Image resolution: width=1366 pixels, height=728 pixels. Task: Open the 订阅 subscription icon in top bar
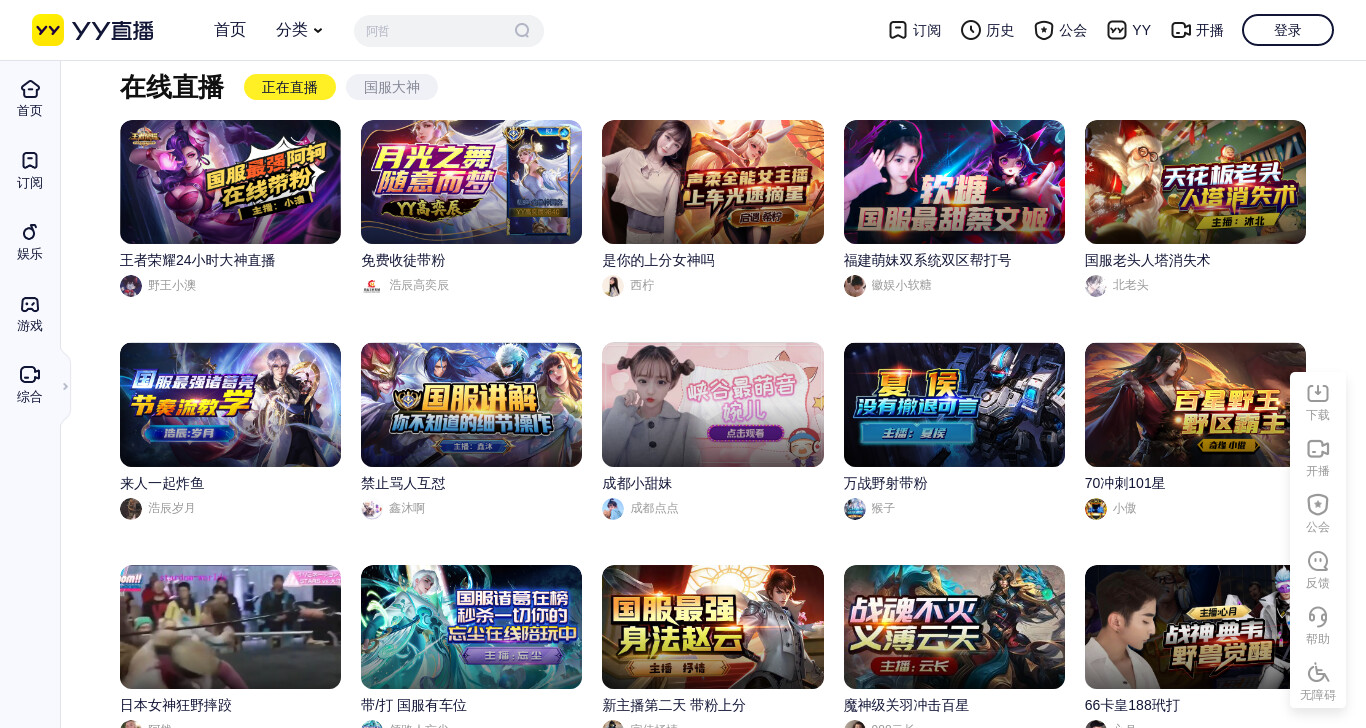tap(898, 30)
